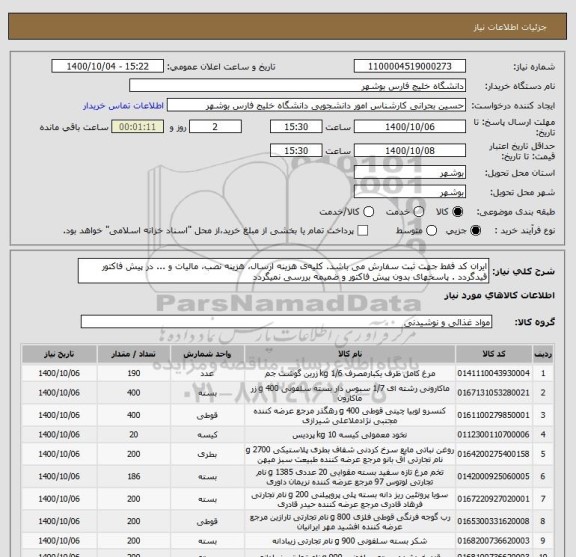This screenshot has width=576, height=557.
Task: Open the اطلاعات تماس خریدار link
Action: [123, 106]
